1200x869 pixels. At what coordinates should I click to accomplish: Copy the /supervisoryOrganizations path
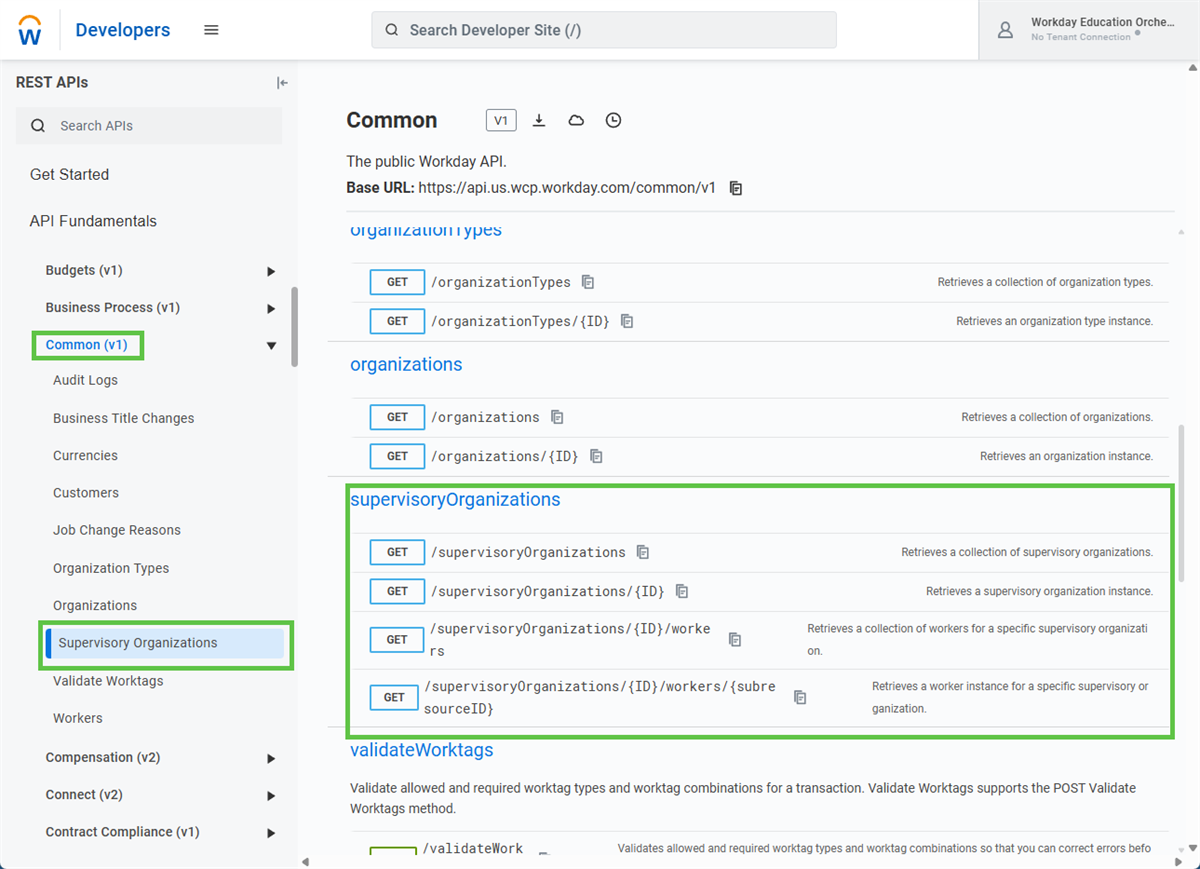pyautogui.click(x=643, y=552)
